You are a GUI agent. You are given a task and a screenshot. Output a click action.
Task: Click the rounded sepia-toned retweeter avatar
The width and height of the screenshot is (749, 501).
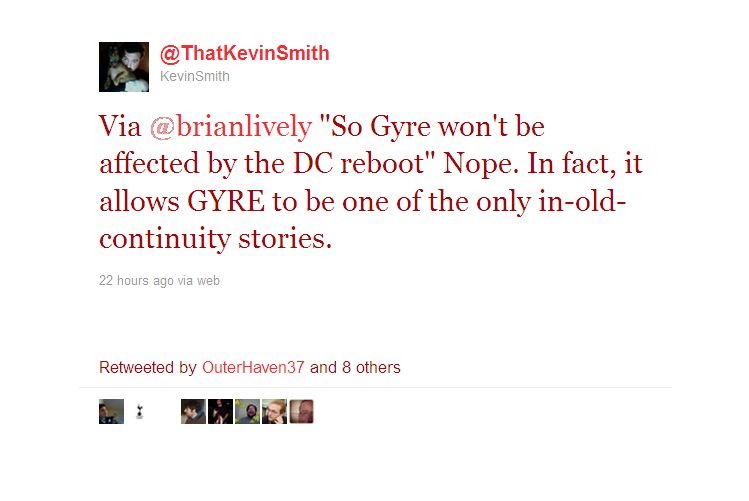click(301, 412)
